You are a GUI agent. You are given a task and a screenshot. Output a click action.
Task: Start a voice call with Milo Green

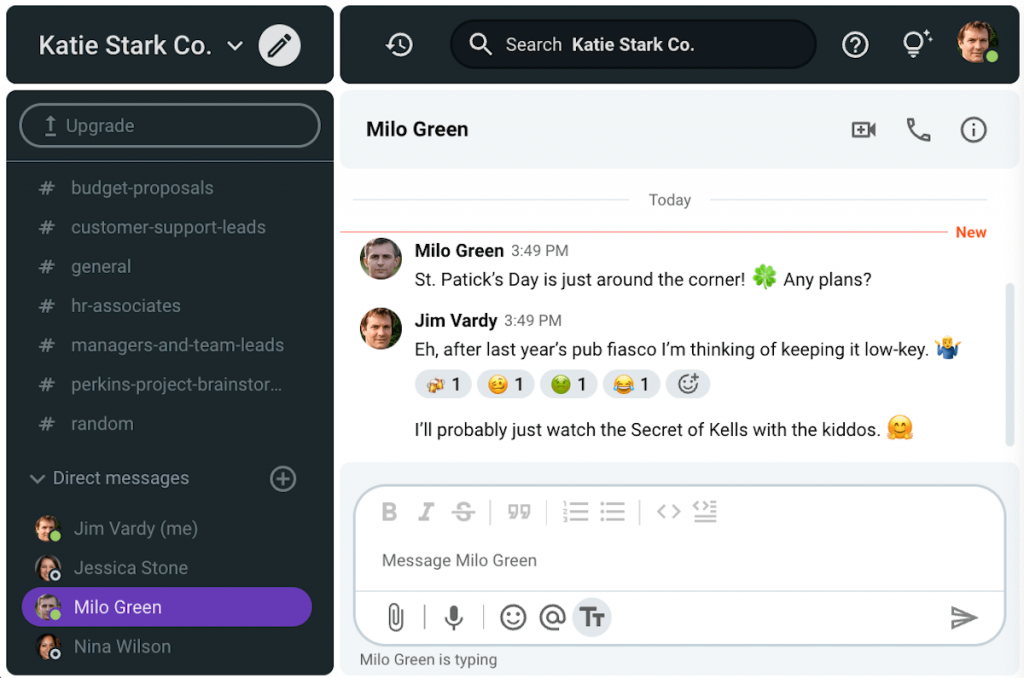pyautogui.click(x=918, y=130)
